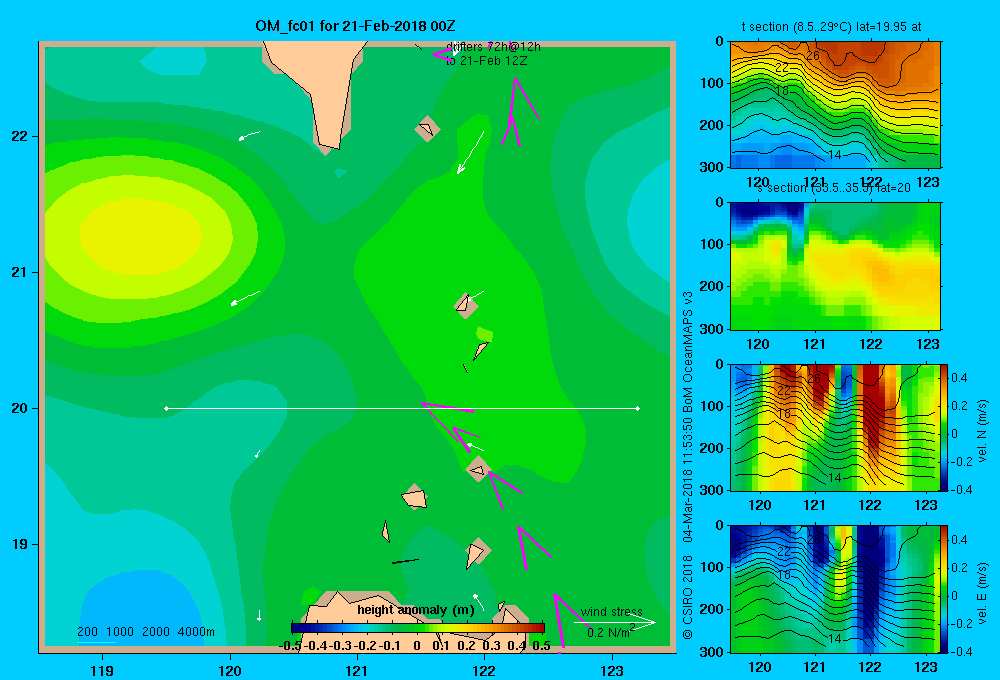Viewport: 1000px width, 680px height.
Task: Click the '-0.5' tick on the height anomaly scale
Action: 290,646
